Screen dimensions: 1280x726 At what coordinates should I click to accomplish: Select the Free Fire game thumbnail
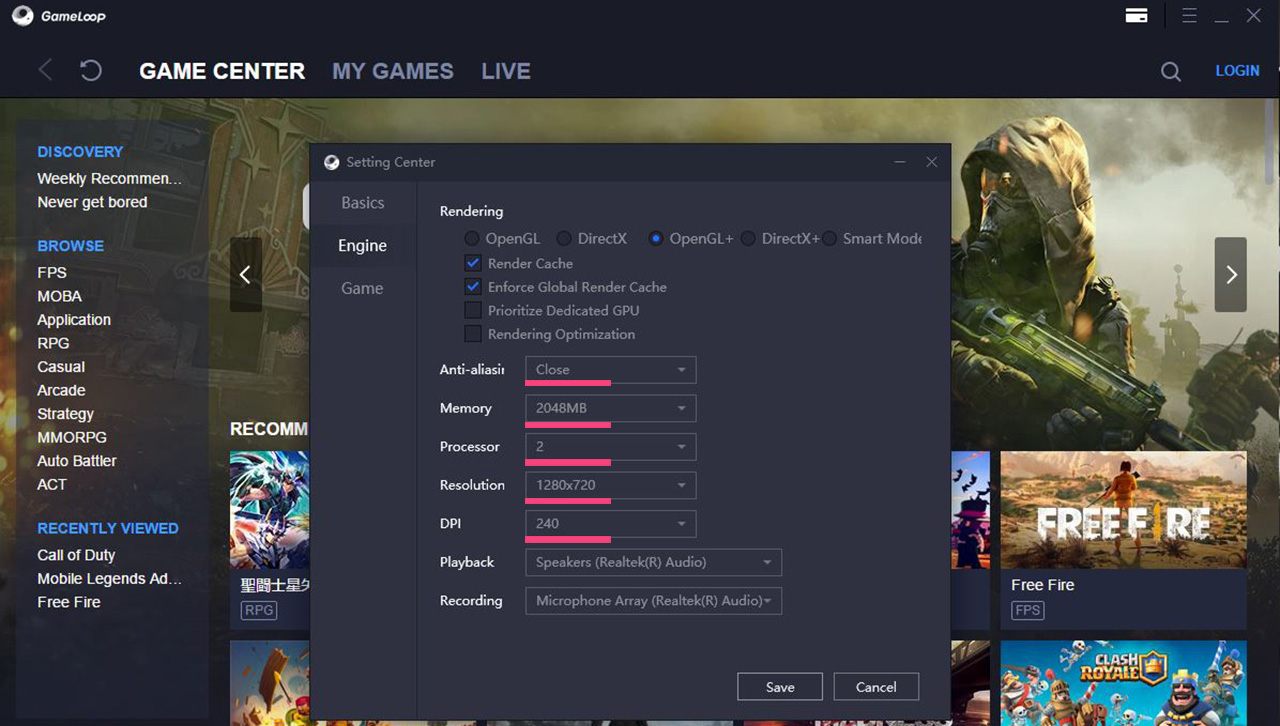point(1123,510)
